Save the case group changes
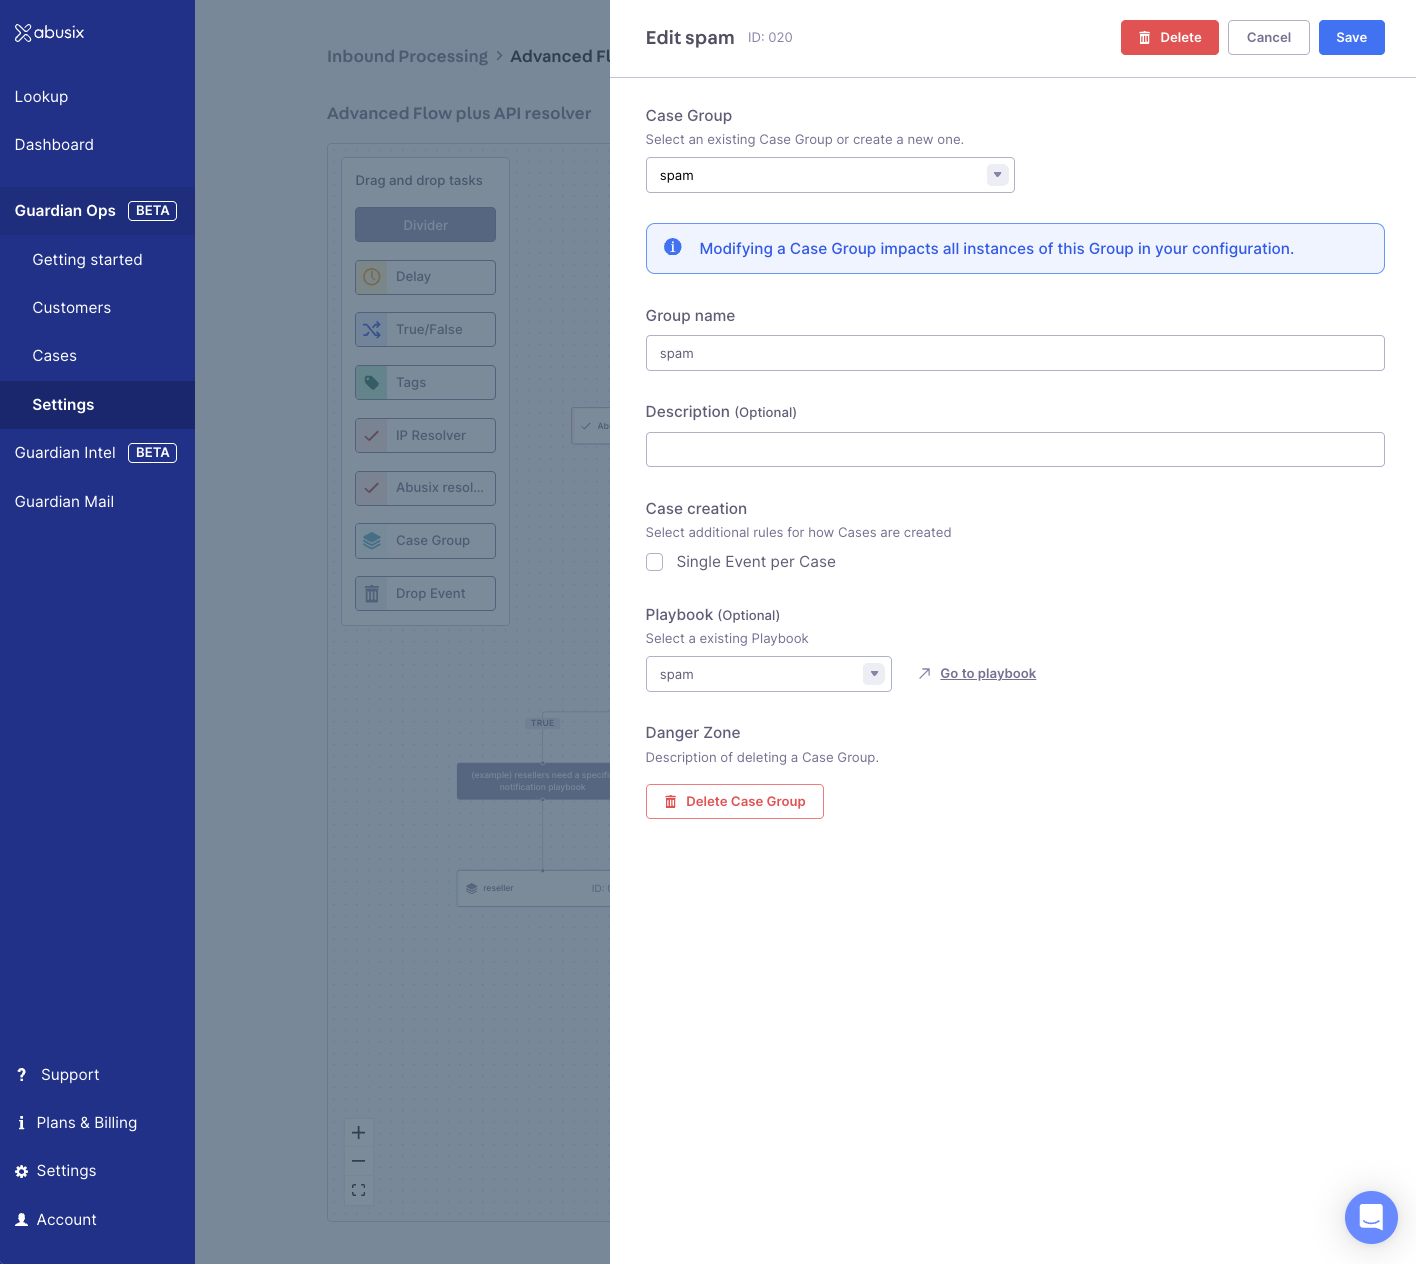Viewport: 1416px width, 1264px height. (x=1352, y=38)
